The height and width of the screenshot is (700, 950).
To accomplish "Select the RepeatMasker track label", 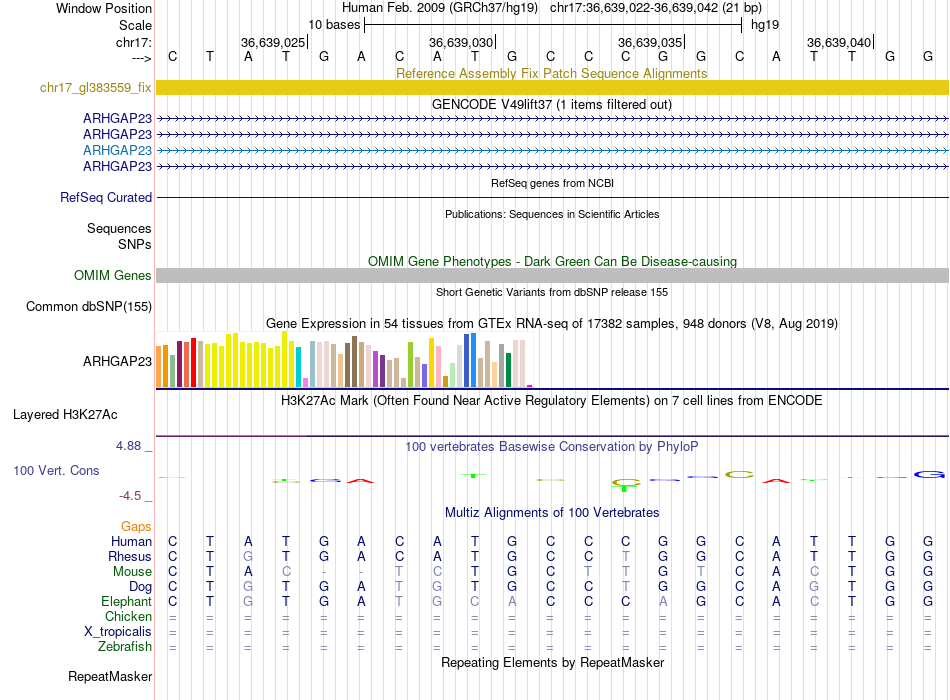I will click(110, 677).
